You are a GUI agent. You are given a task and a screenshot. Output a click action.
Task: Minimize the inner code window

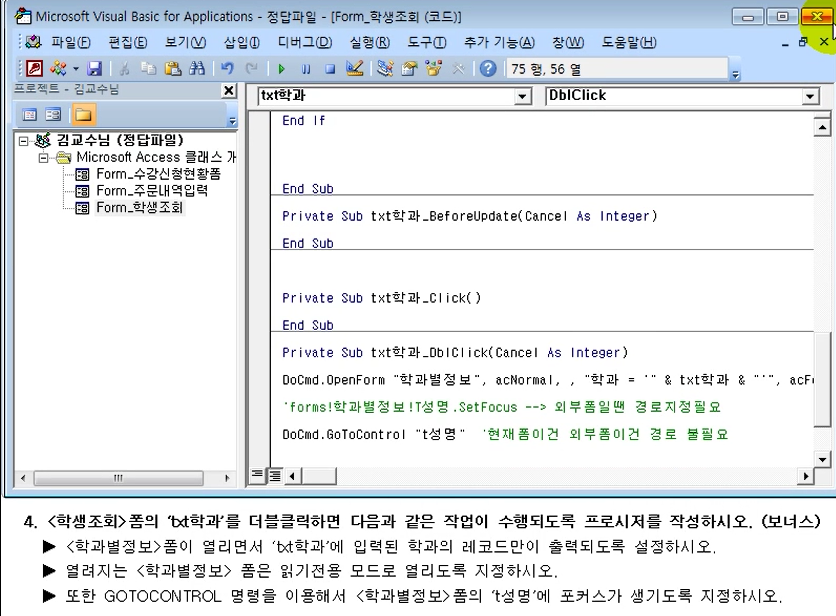785,43
